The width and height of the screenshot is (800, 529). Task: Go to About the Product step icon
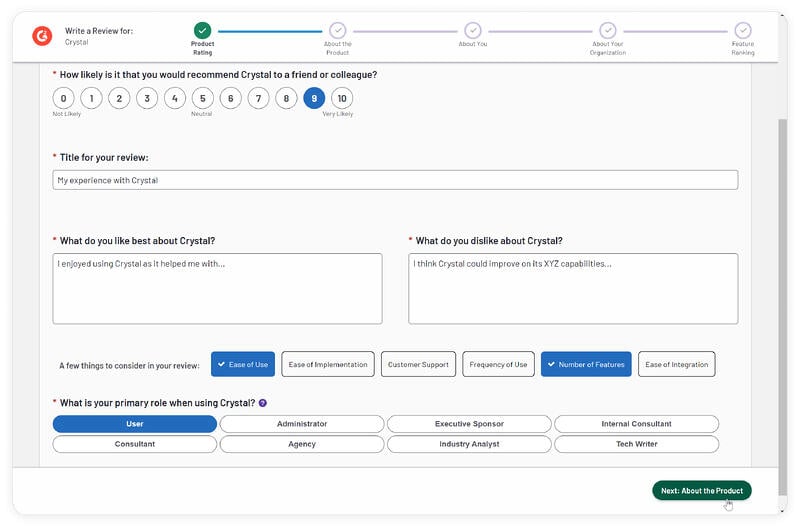coord(337,31)
